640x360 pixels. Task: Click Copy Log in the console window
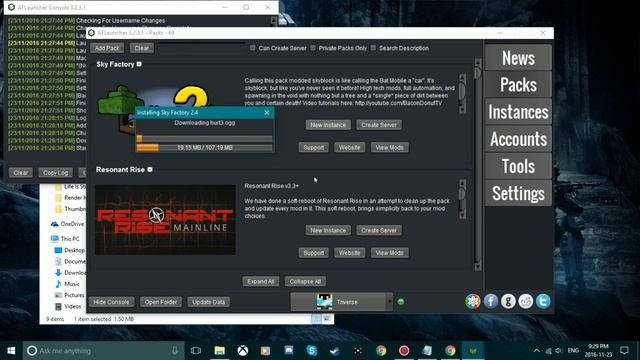[x=56, y=173]
